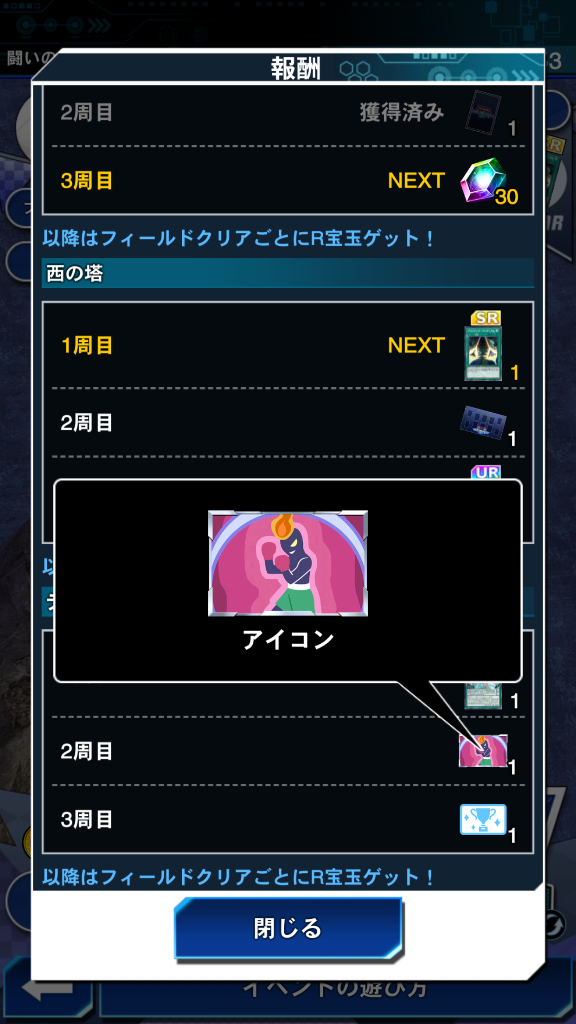Tap the 3周目 NEXT gem row
The height and width of the screenshot is (1024, 576).
(x=288, y=180)
